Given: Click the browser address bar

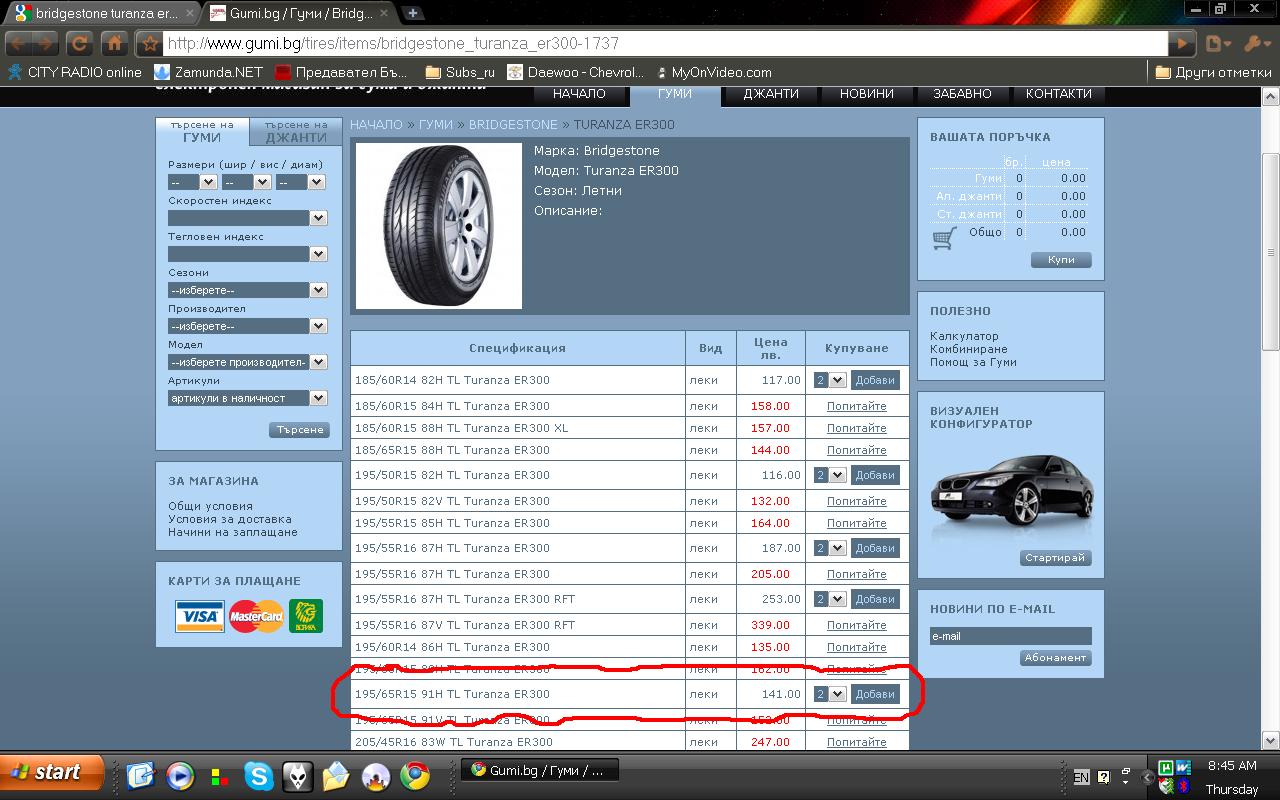Looking at the screenshot, I should pos(665,44).
